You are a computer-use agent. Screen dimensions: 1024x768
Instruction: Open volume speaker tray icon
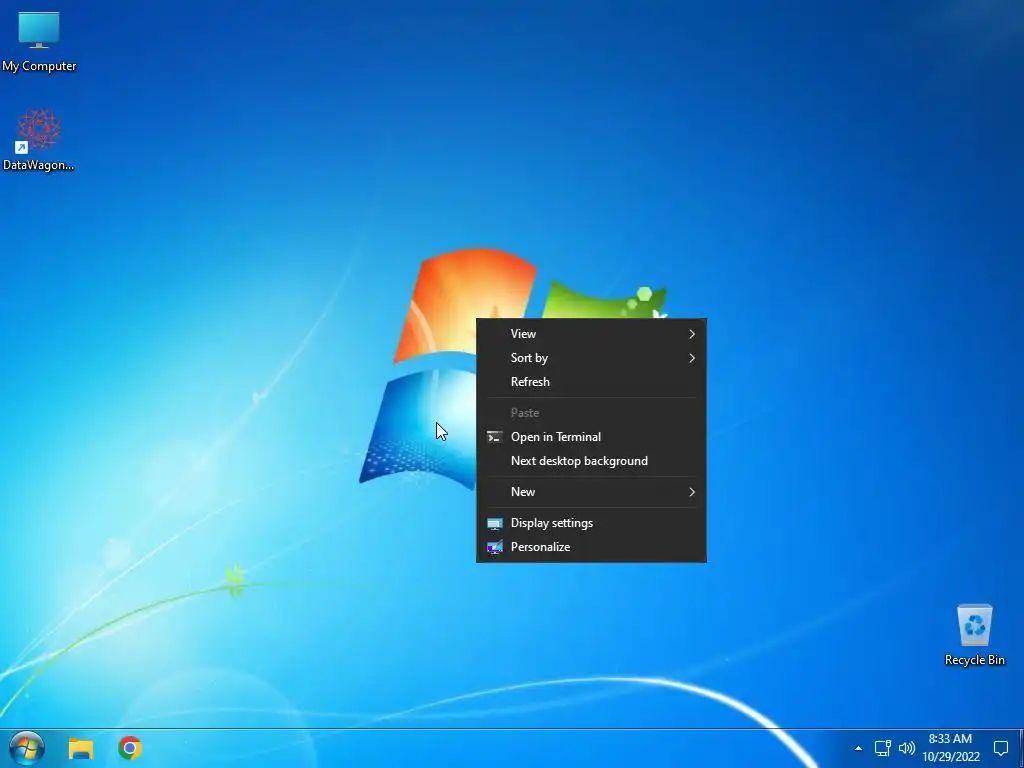[x=906, y=748]
